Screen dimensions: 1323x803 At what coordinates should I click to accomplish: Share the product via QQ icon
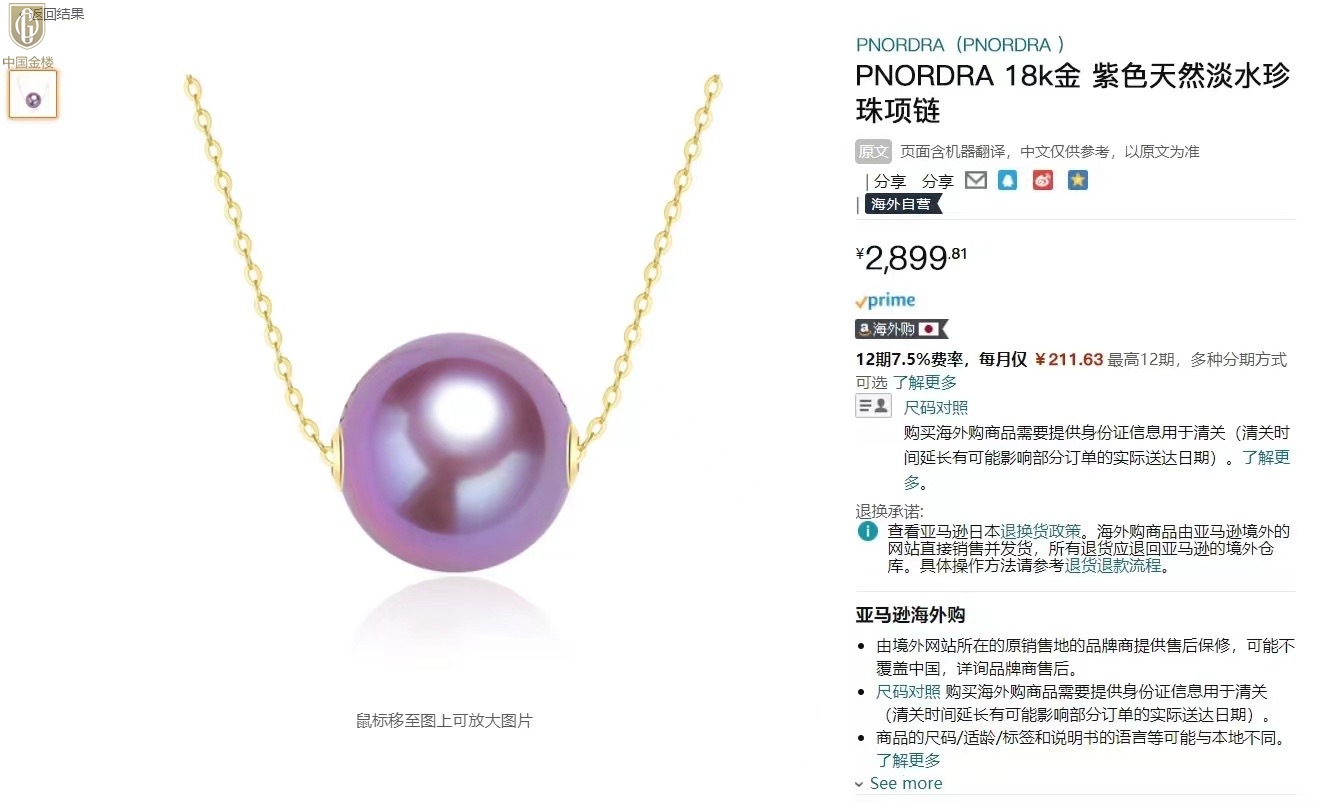(1008, 180)
